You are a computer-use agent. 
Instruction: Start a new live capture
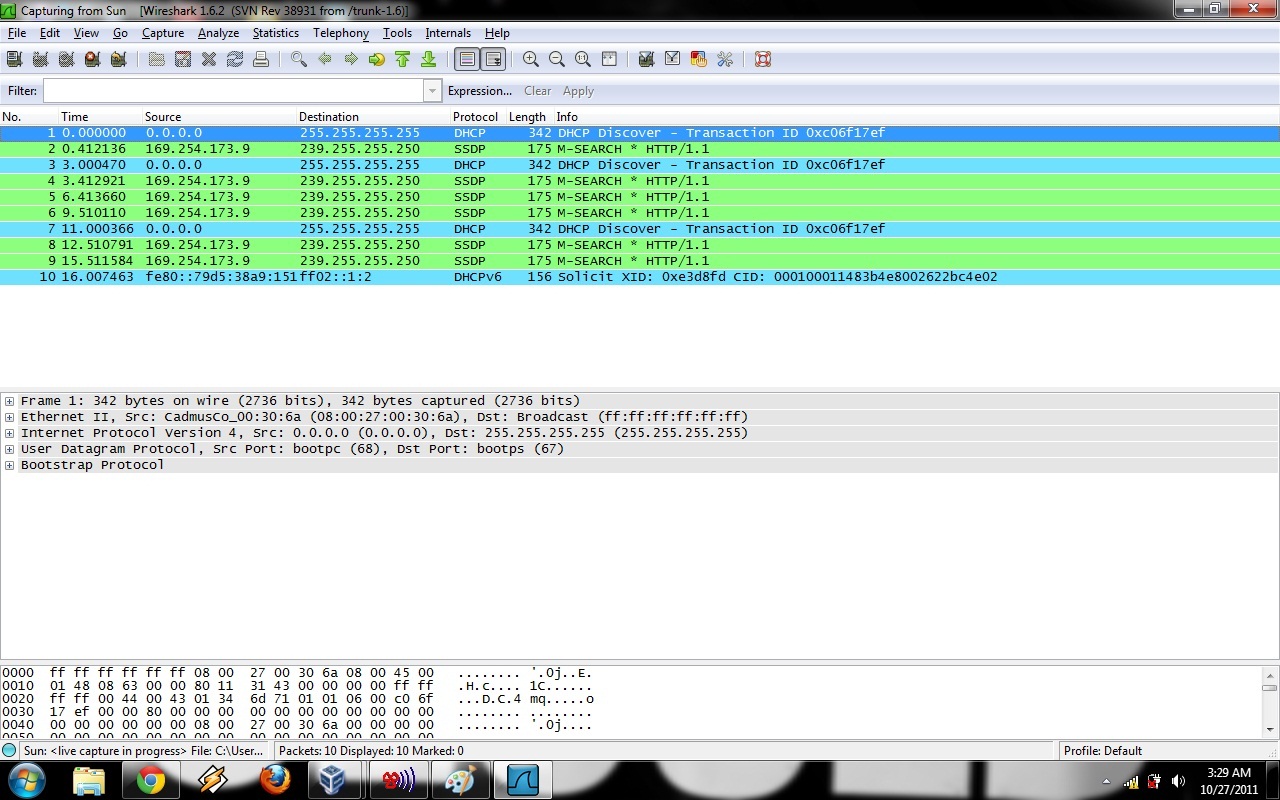(67, 59)
